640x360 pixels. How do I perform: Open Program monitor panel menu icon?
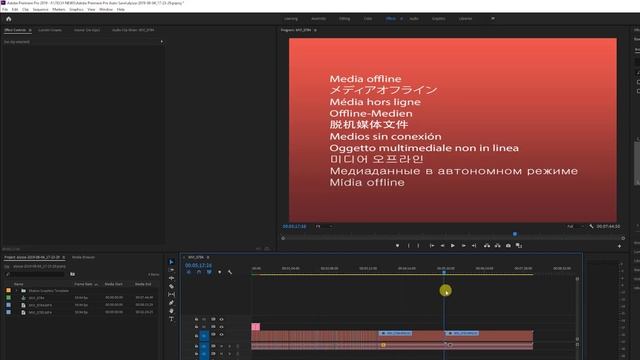pos(315,30)
